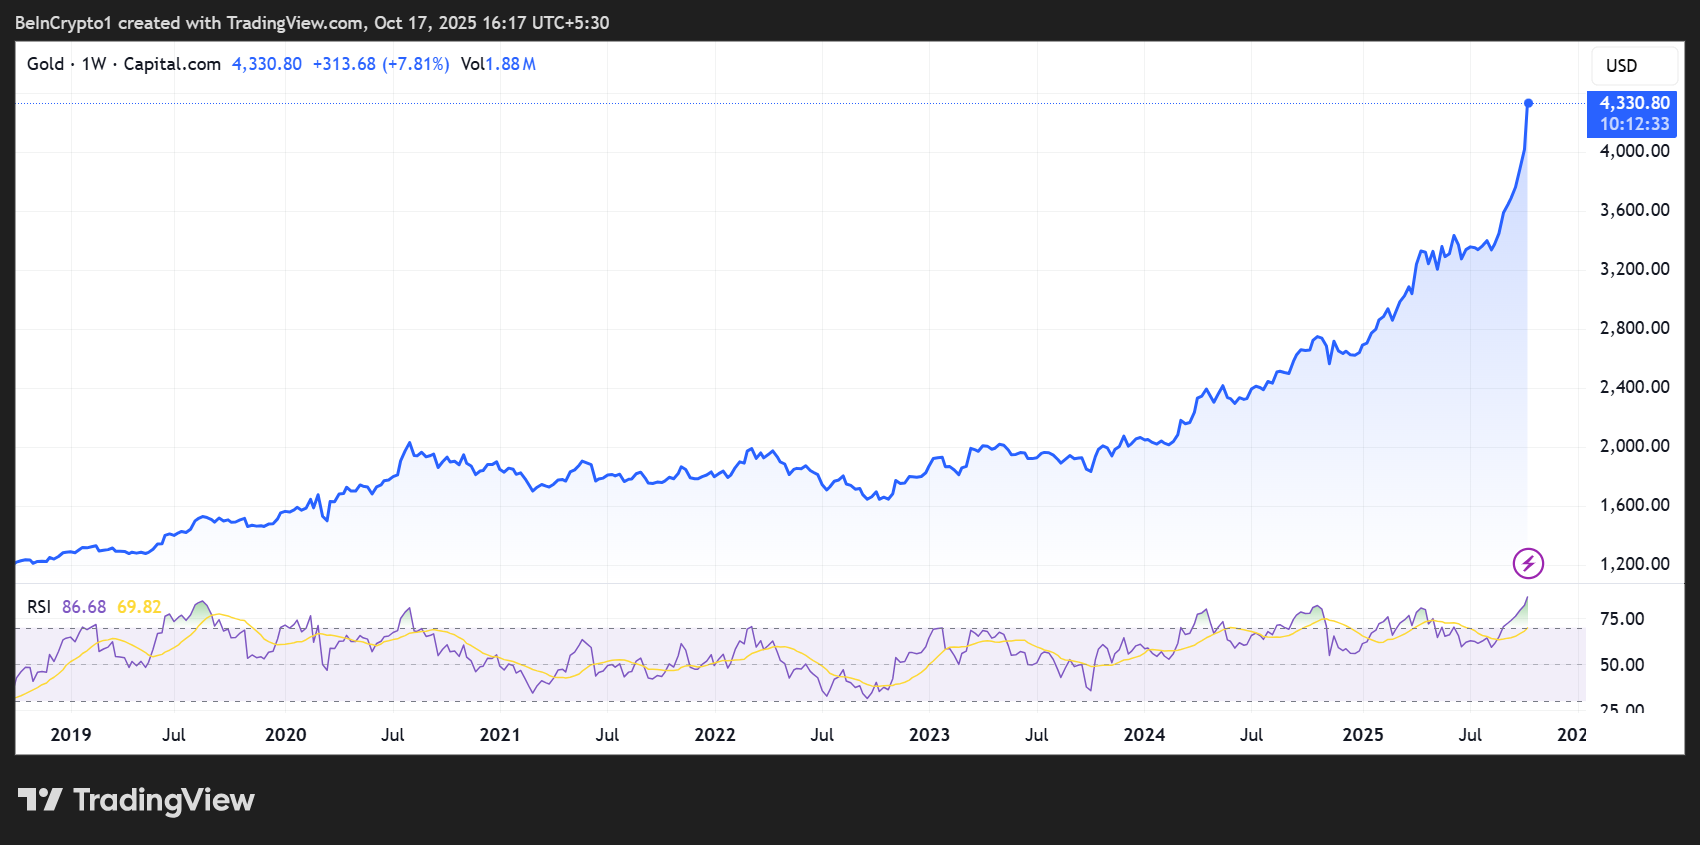Click the 75.00 RSI axis label
Viewport: 1700px width, 845px height.
tap(1622, 619)
